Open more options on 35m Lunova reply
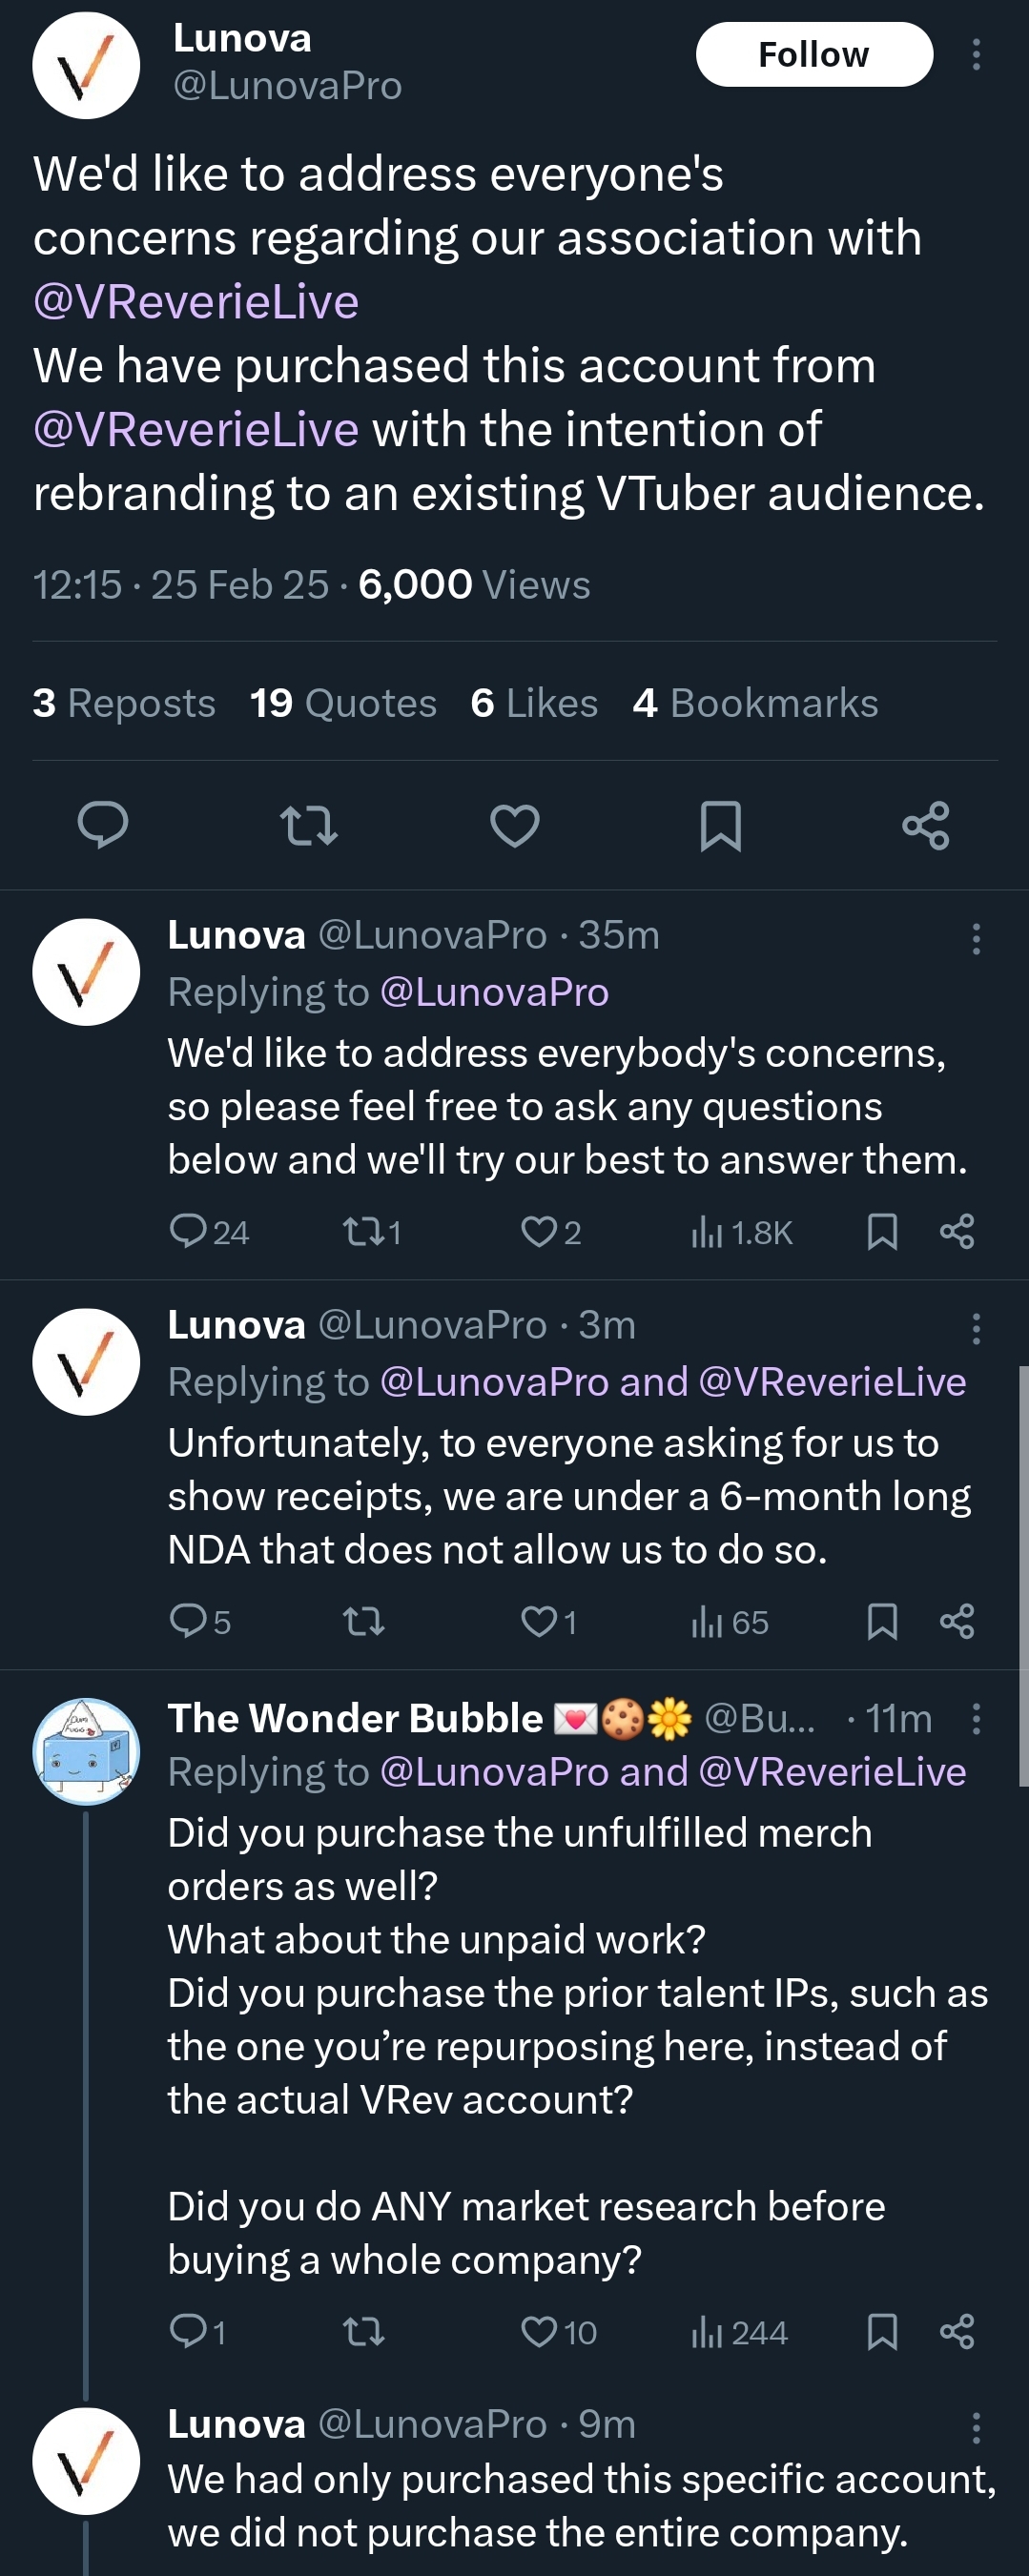The image size is (1029, 2576). 976,939
